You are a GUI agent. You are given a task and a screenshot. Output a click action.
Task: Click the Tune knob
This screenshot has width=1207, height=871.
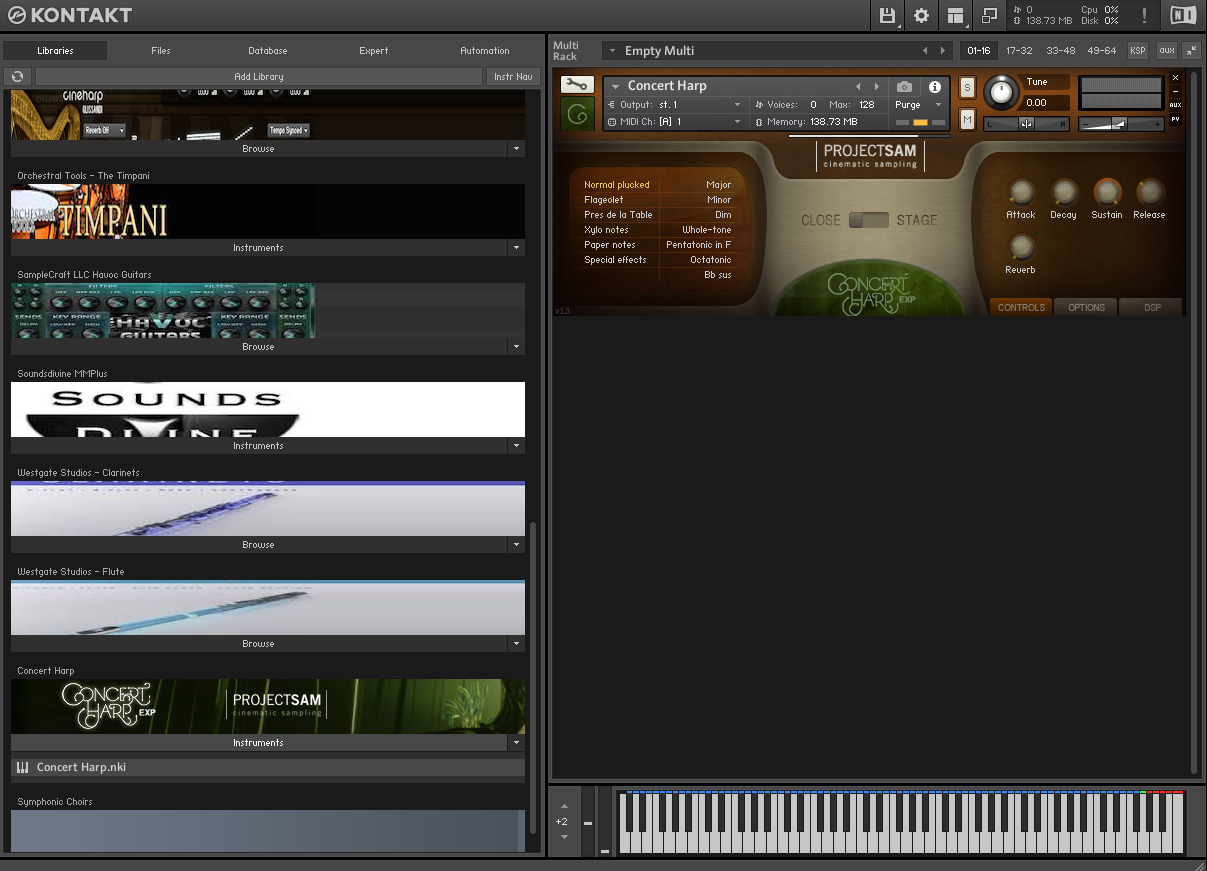999,92
